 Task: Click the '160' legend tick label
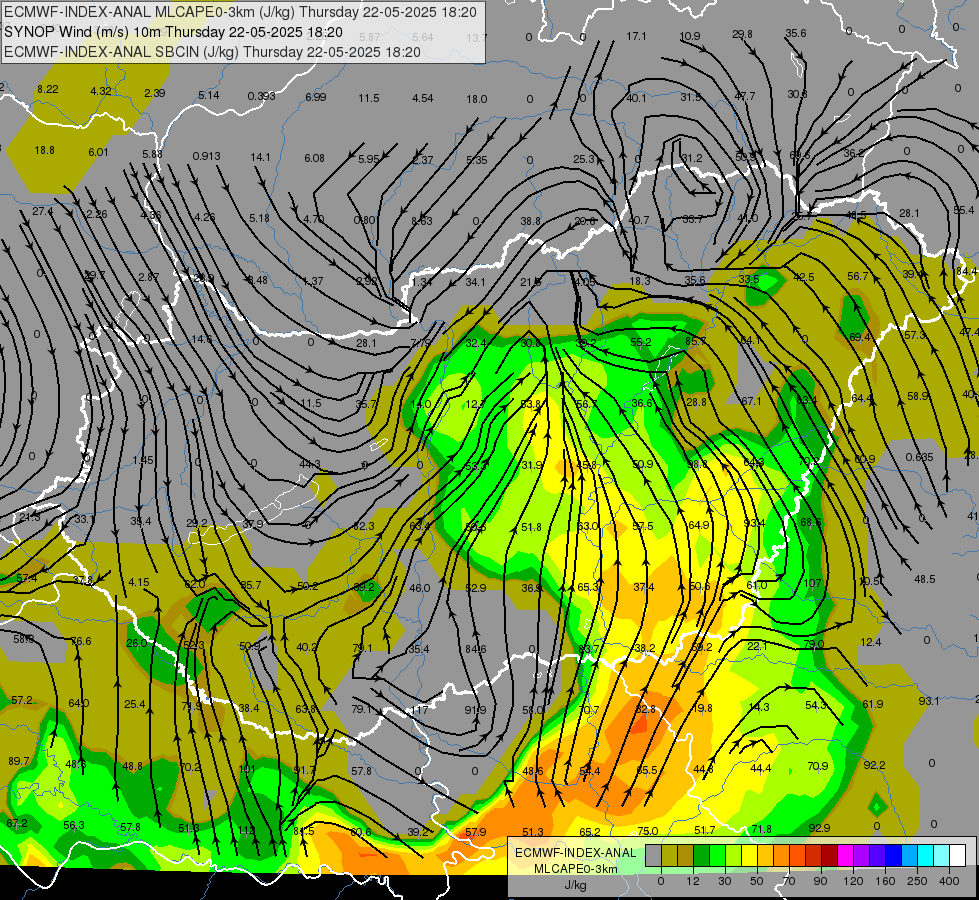(x=885, y=881)
